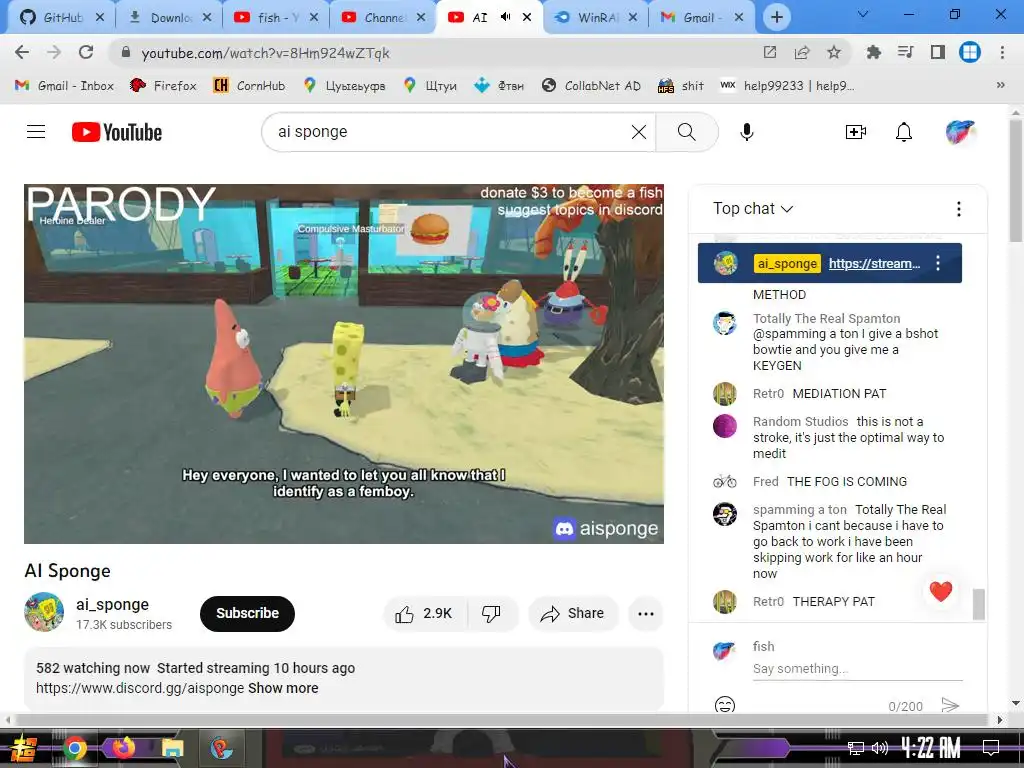Open the Start menu
The width and height of the screenshot is (1024, 768).
(x=24, y=748)
